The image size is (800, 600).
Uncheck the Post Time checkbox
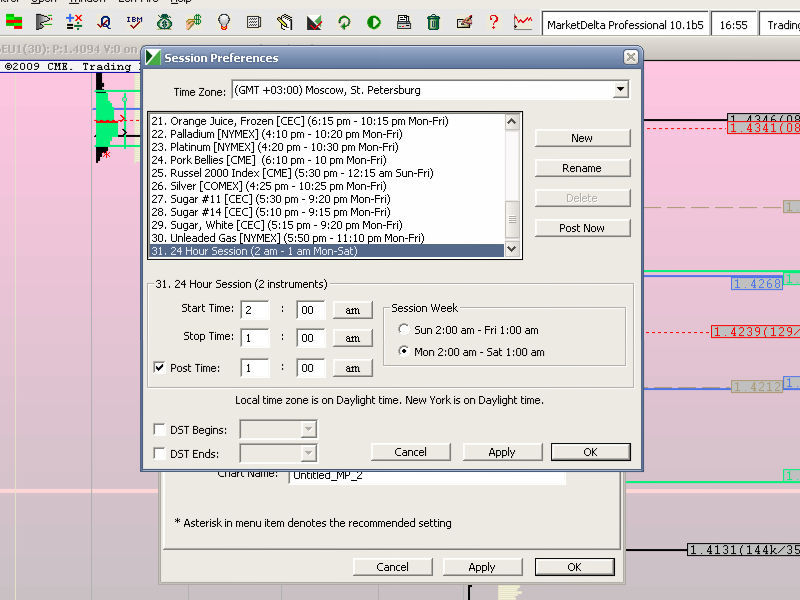[x=160, y=368]
